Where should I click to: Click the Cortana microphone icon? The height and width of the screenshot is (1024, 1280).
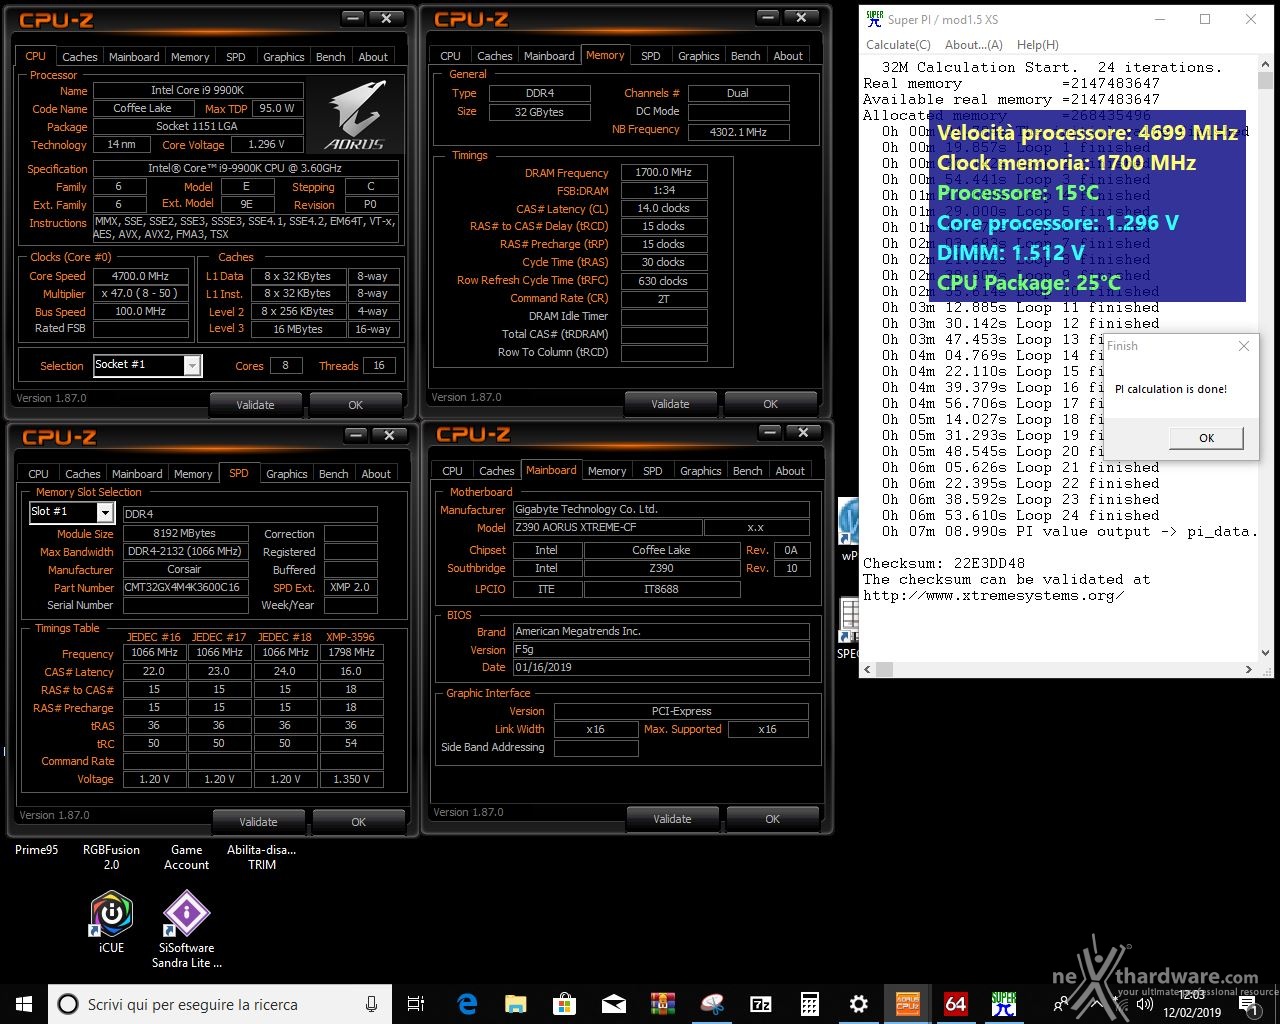[x=372, y=1004]
